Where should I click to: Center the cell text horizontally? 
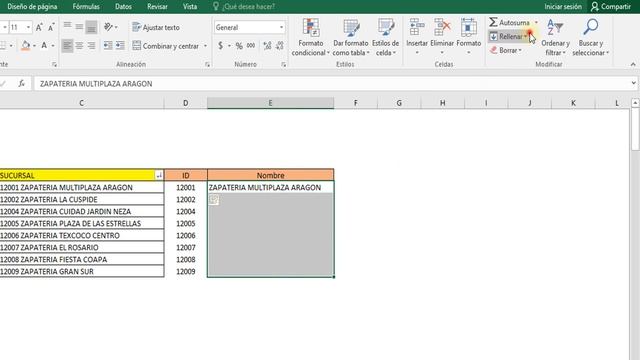point(79,46)
